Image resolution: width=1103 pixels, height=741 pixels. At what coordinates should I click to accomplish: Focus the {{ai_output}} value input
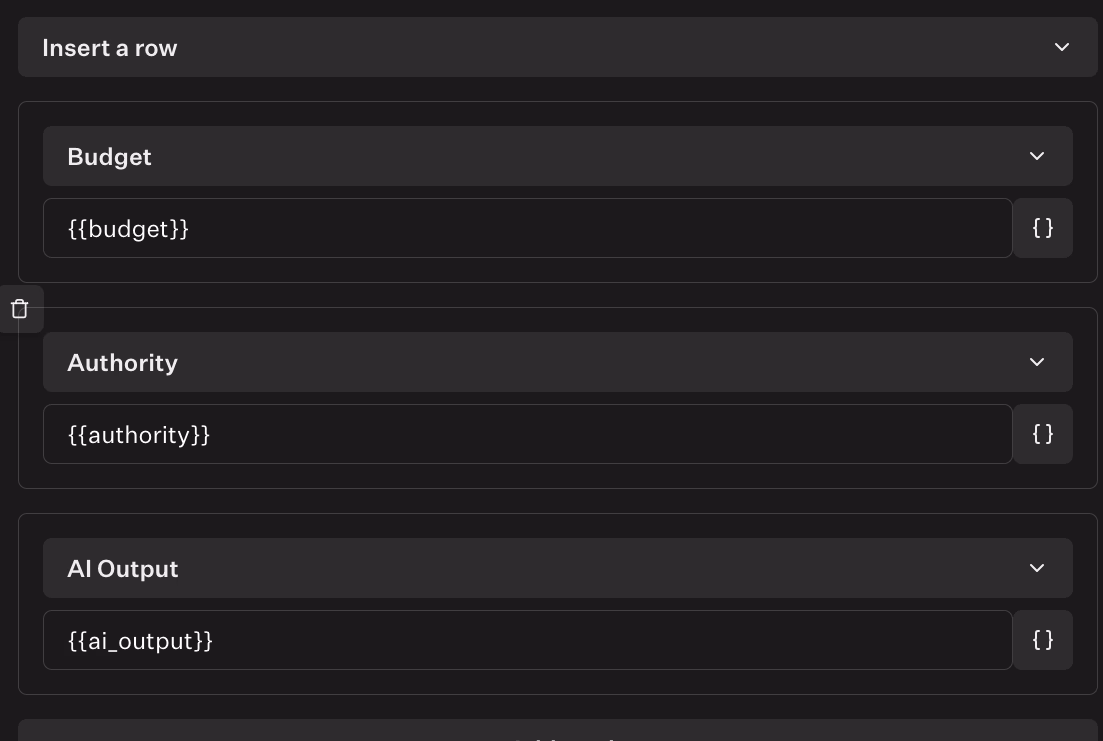(527, 640)
